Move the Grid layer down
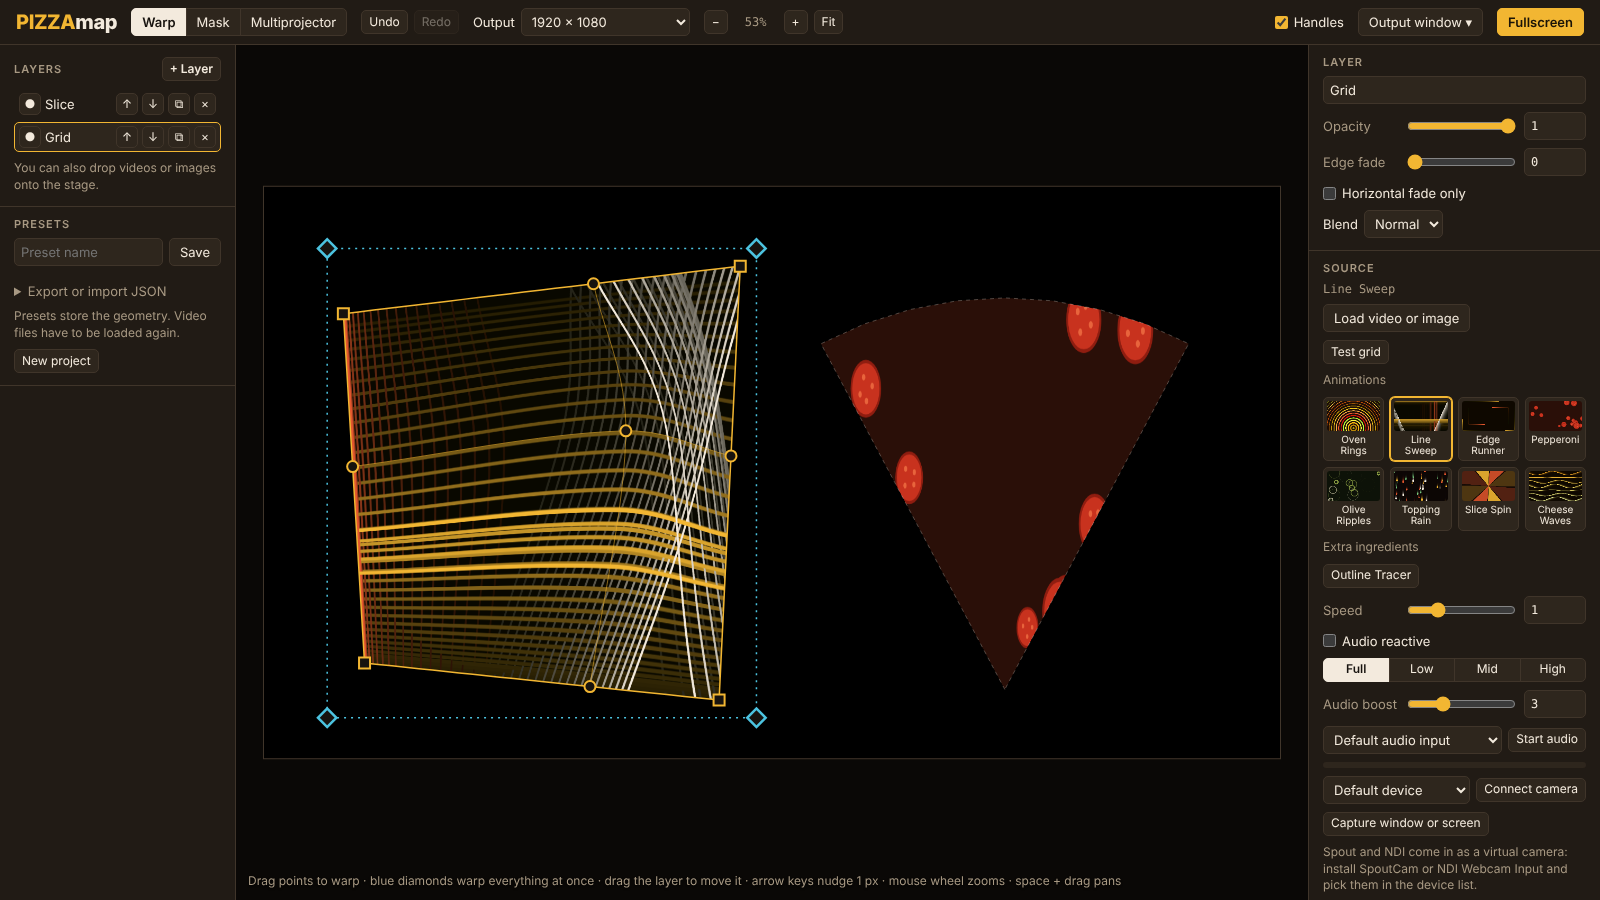 (153, 137)
